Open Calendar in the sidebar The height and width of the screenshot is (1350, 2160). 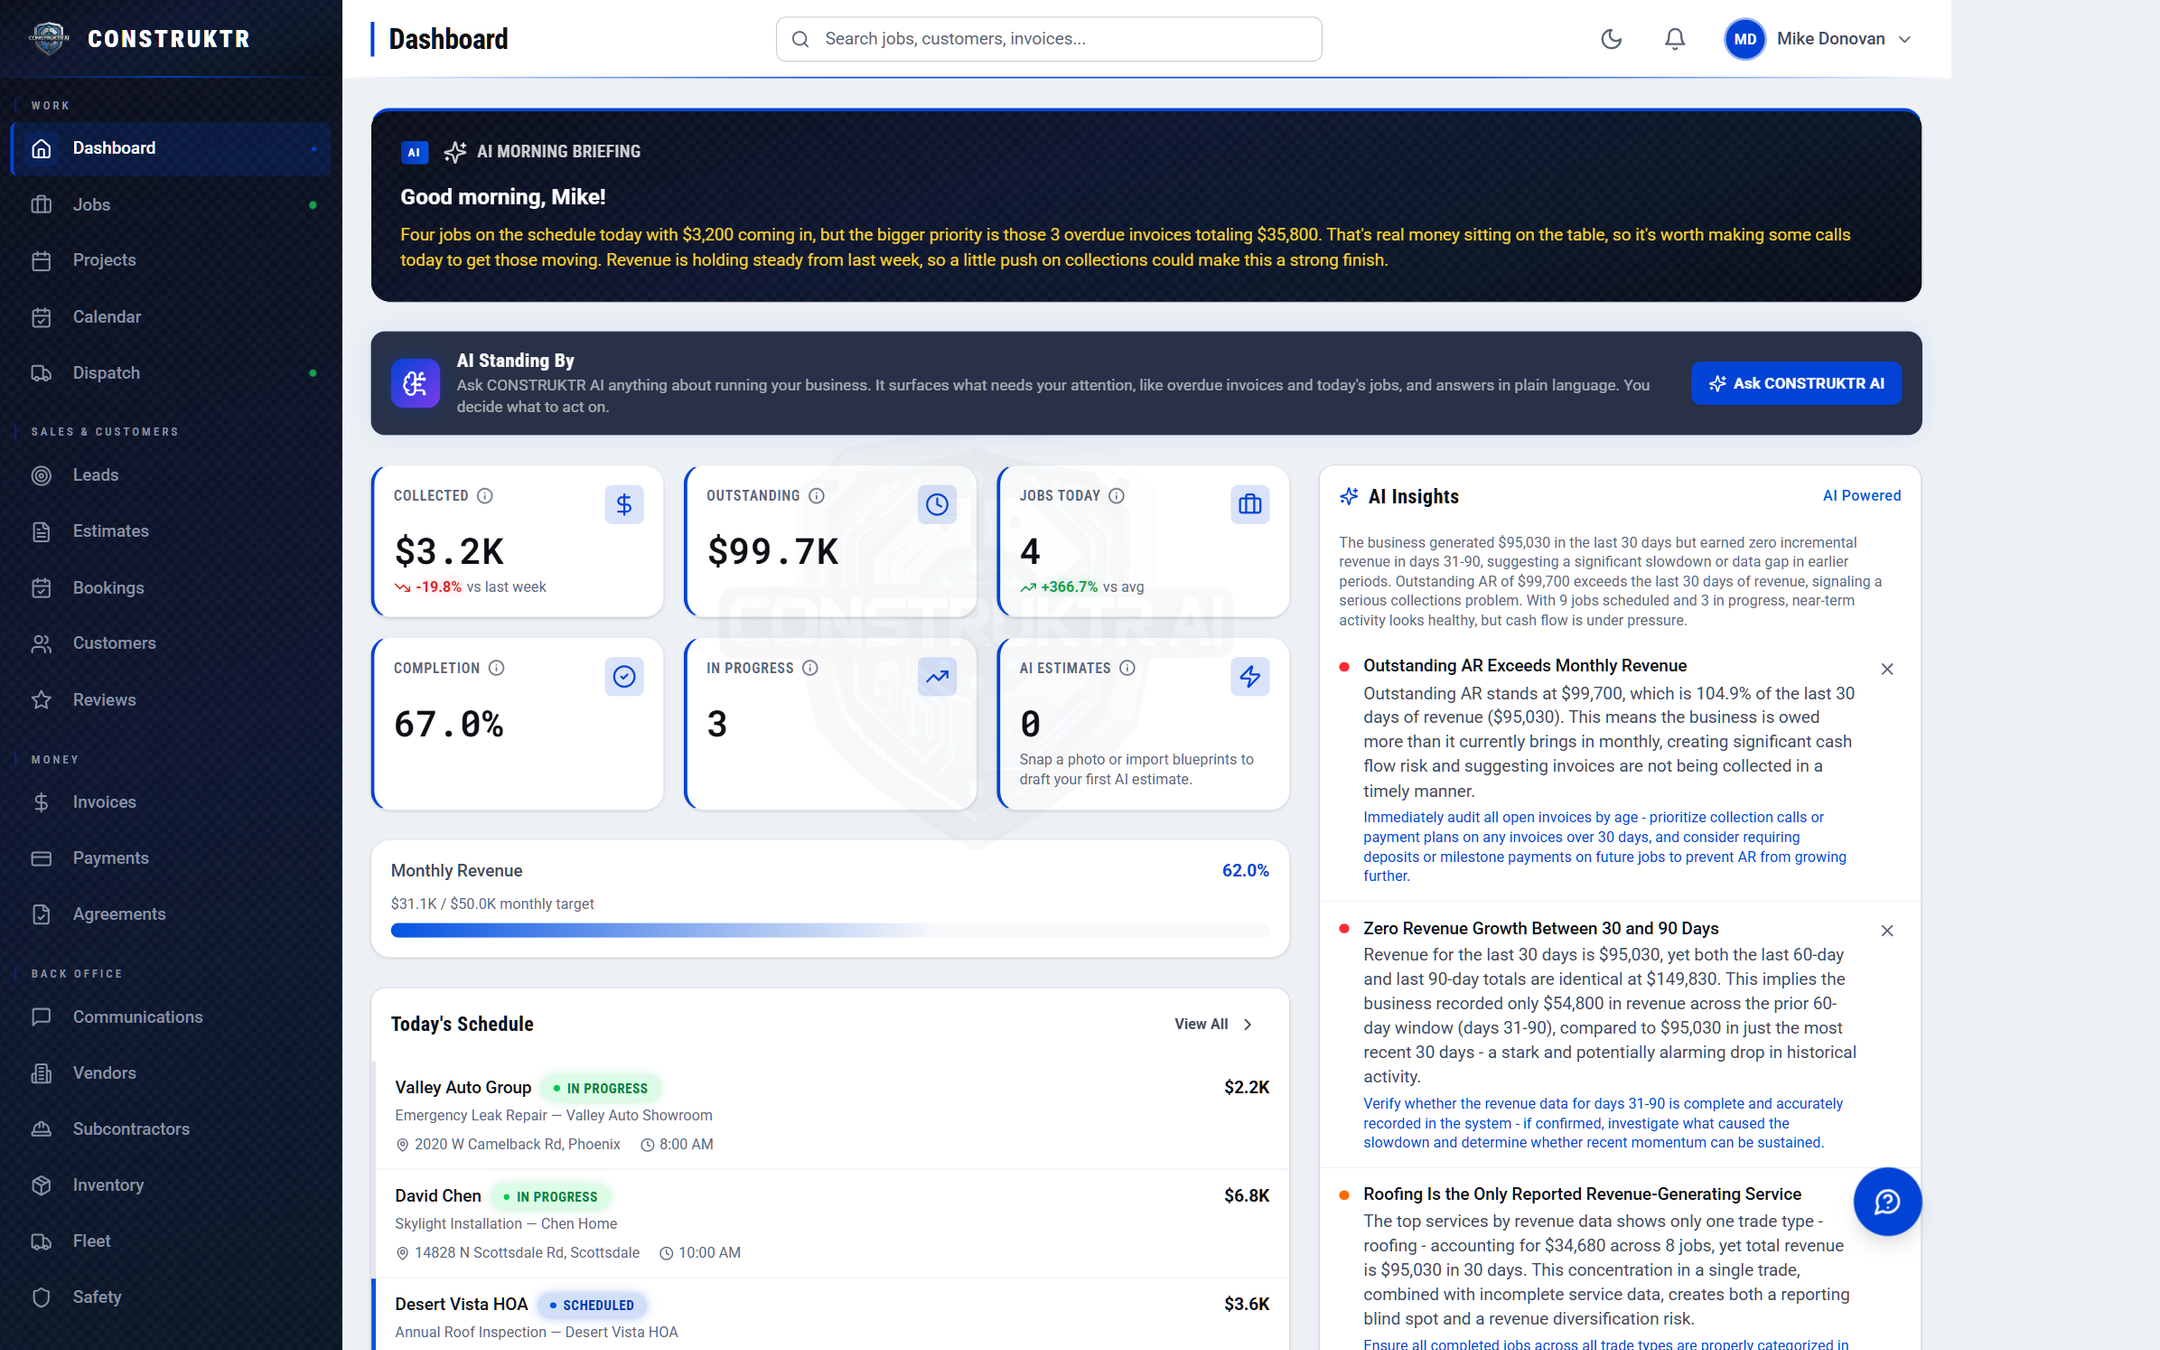point(171,316)
